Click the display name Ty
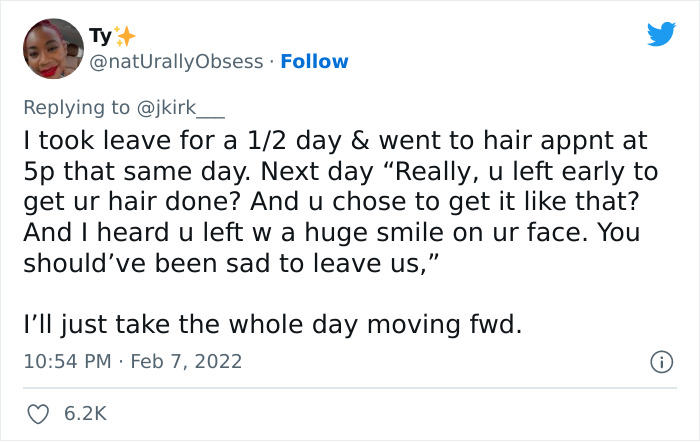Viewport: 700px width, 441px height. [x=100, y=37]
